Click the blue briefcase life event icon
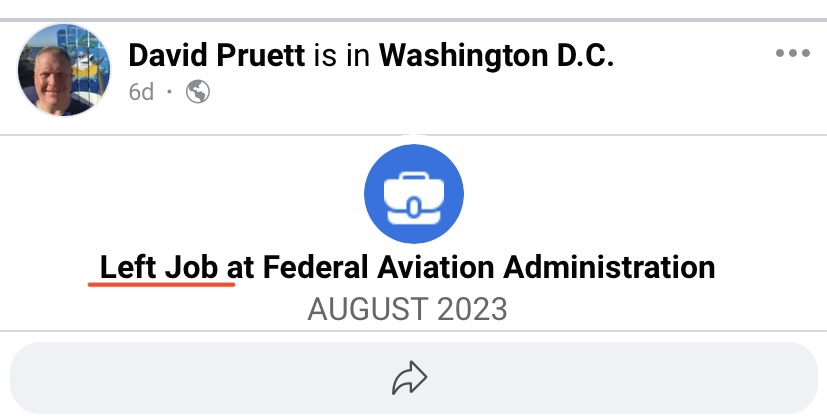 [414, 194]
